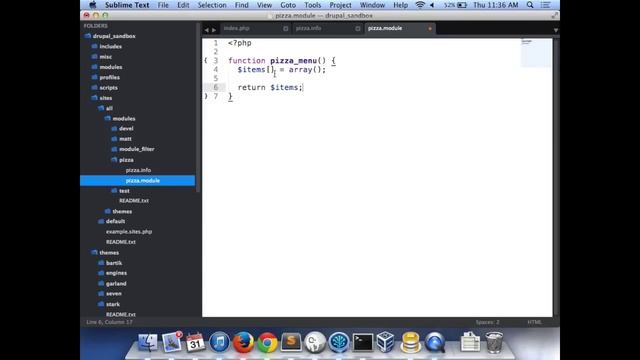The height and width of the screenshot is (360, 640).
Task: Click 'Line 6, Column 17' status text
Action: coord(109,322)
